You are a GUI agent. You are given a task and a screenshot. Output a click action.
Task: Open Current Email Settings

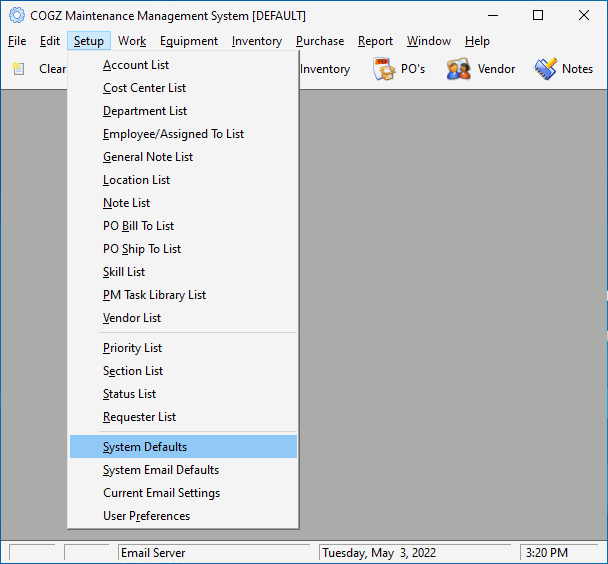pos(161,493)
